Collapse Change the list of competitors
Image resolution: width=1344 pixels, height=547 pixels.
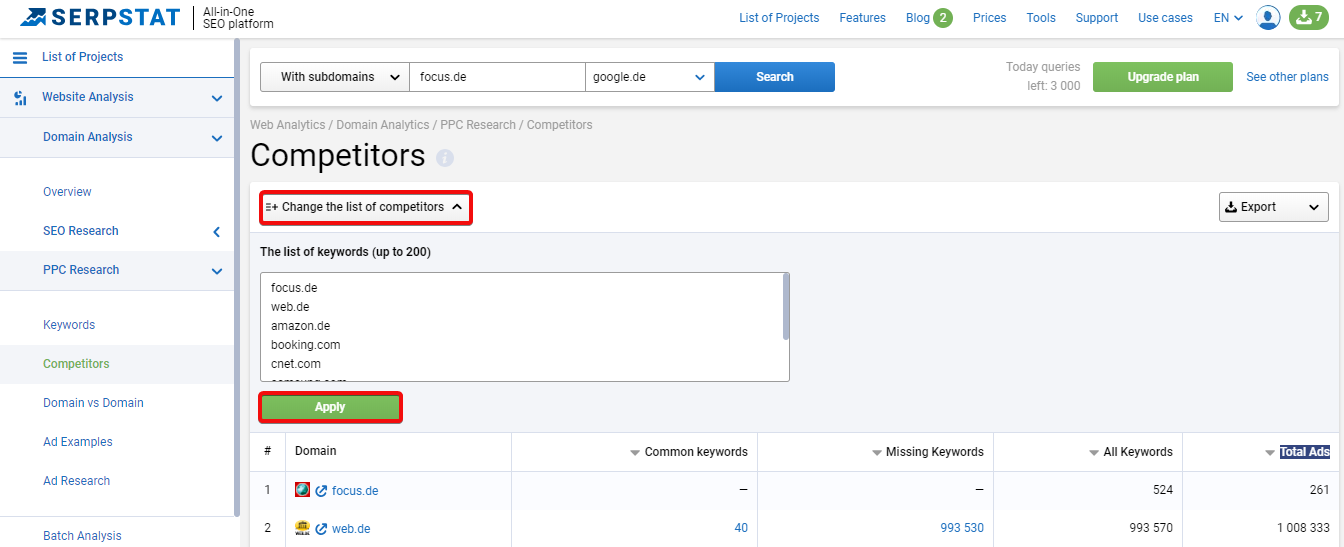(x=365, y=207)
